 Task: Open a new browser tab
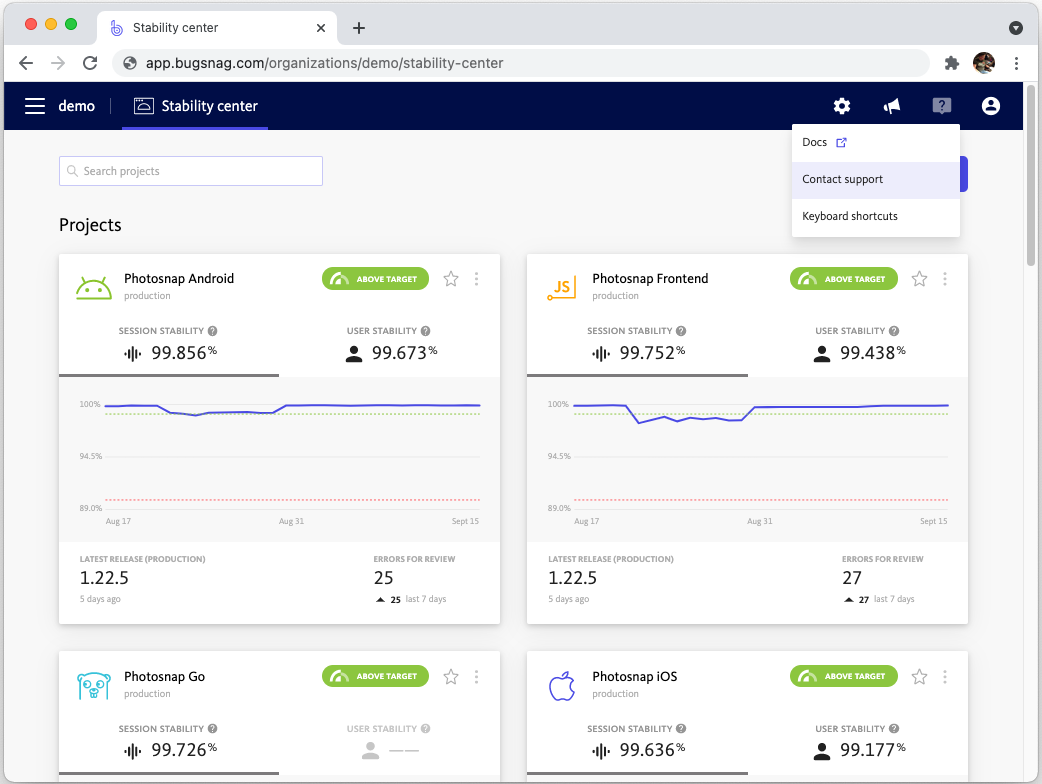[359, 28]
